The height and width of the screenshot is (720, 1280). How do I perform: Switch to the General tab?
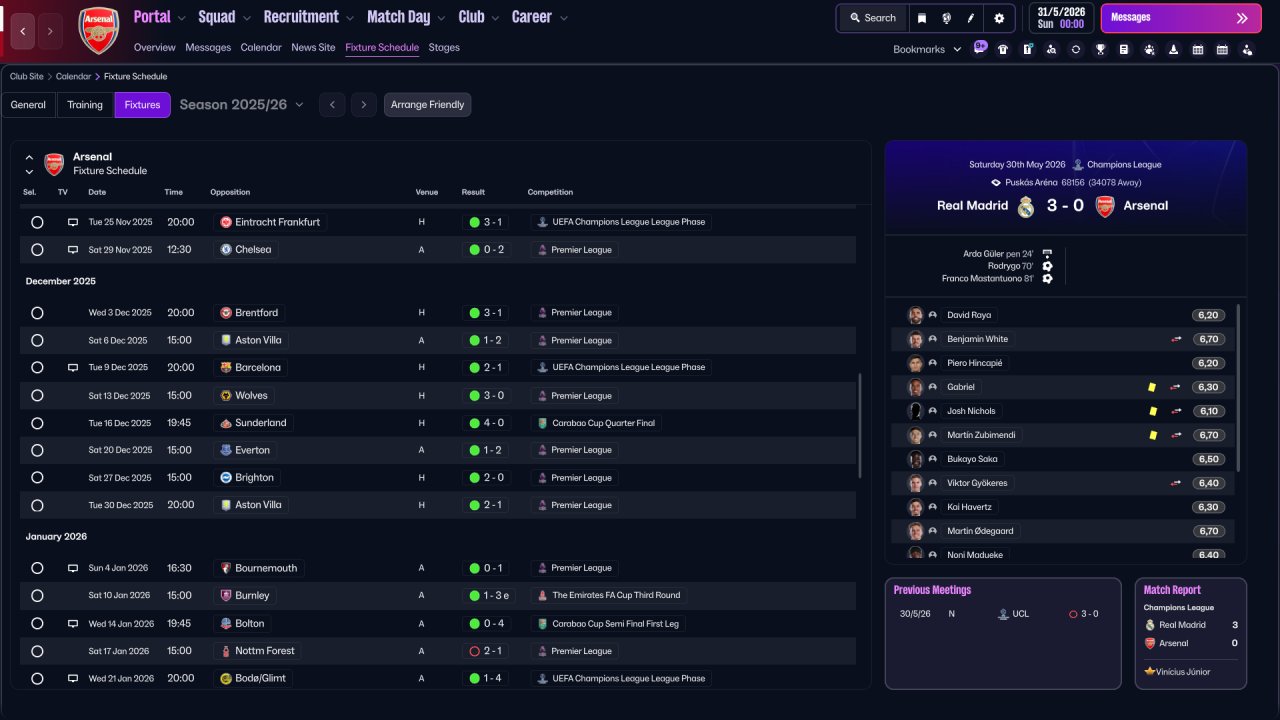pyautogui.click(x=28, y=105)
